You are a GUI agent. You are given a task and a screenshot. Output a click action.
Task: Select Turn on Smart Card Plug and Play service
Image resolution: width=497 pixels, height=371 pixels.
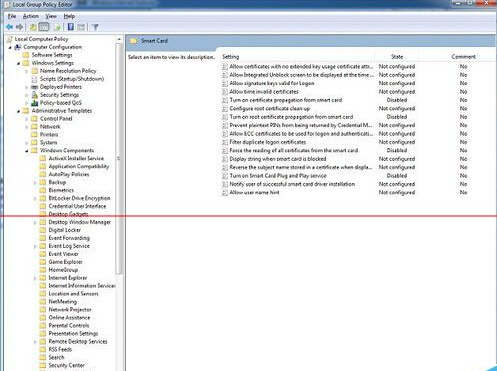pyautogui.click(x=278, y=176)
